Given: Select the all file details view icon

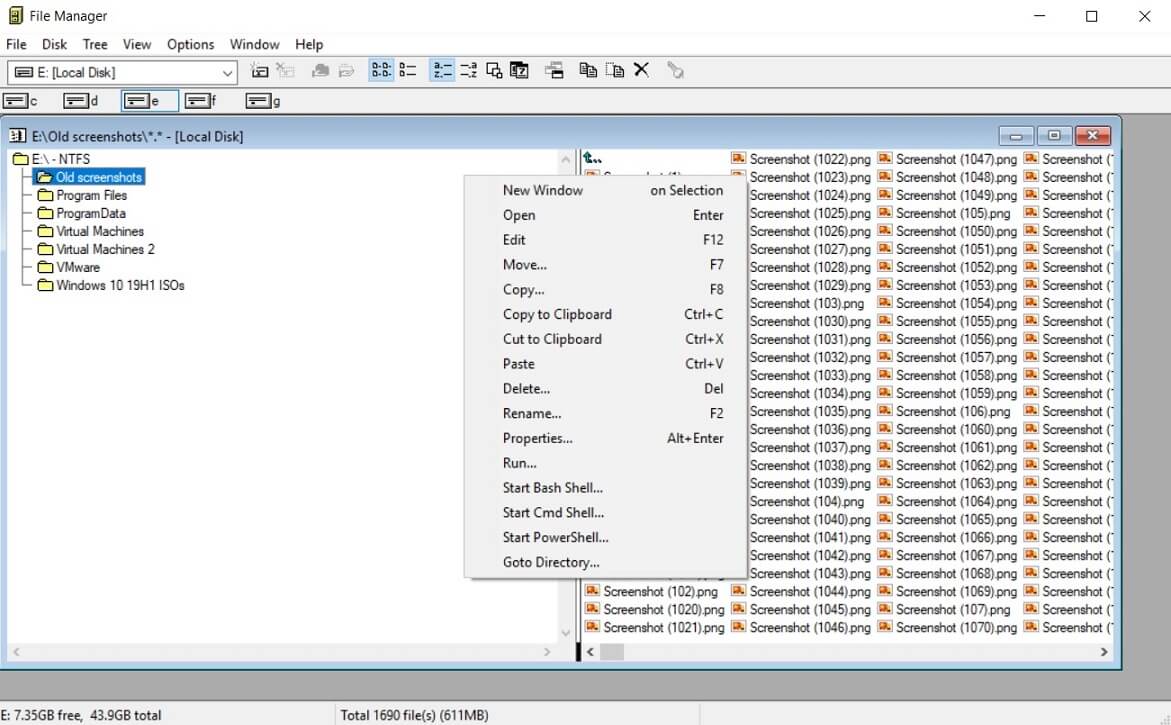Looking at the screenshot, I should point(407,71).
